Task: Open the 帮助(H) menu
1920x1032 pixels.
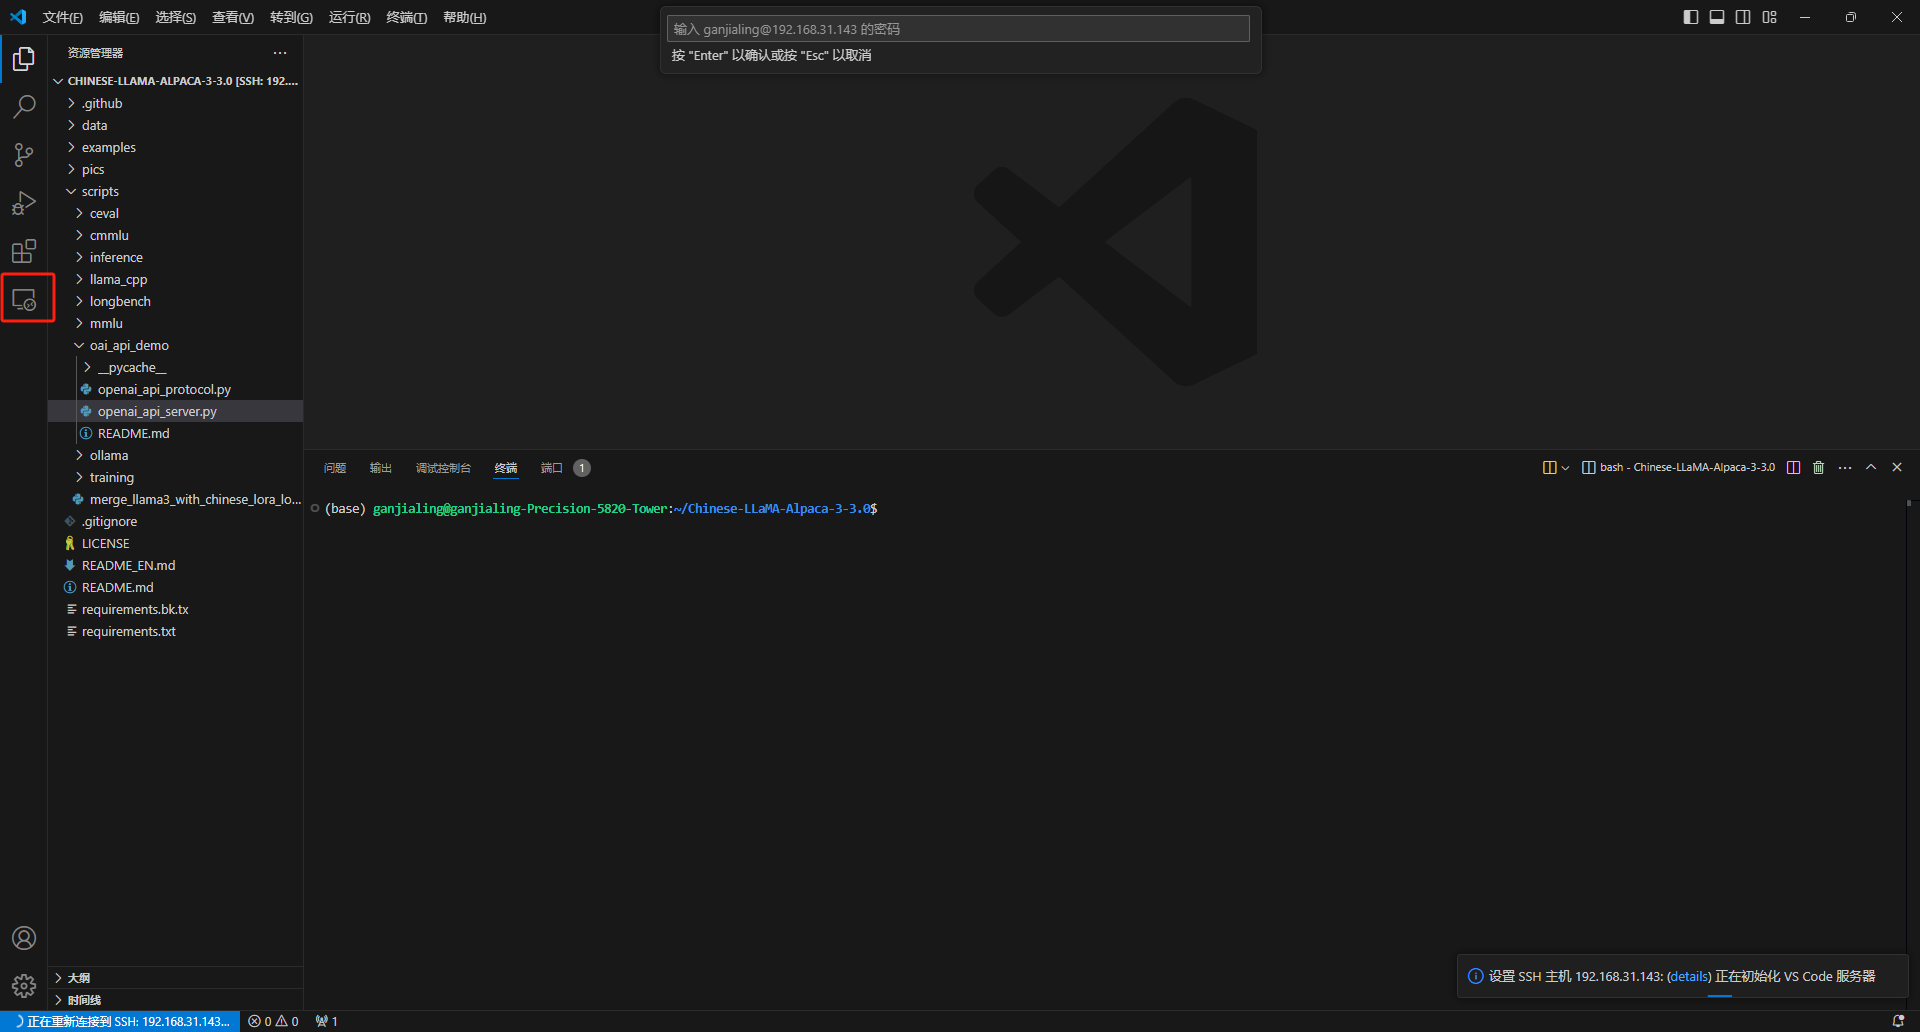Action: (465, 17)
